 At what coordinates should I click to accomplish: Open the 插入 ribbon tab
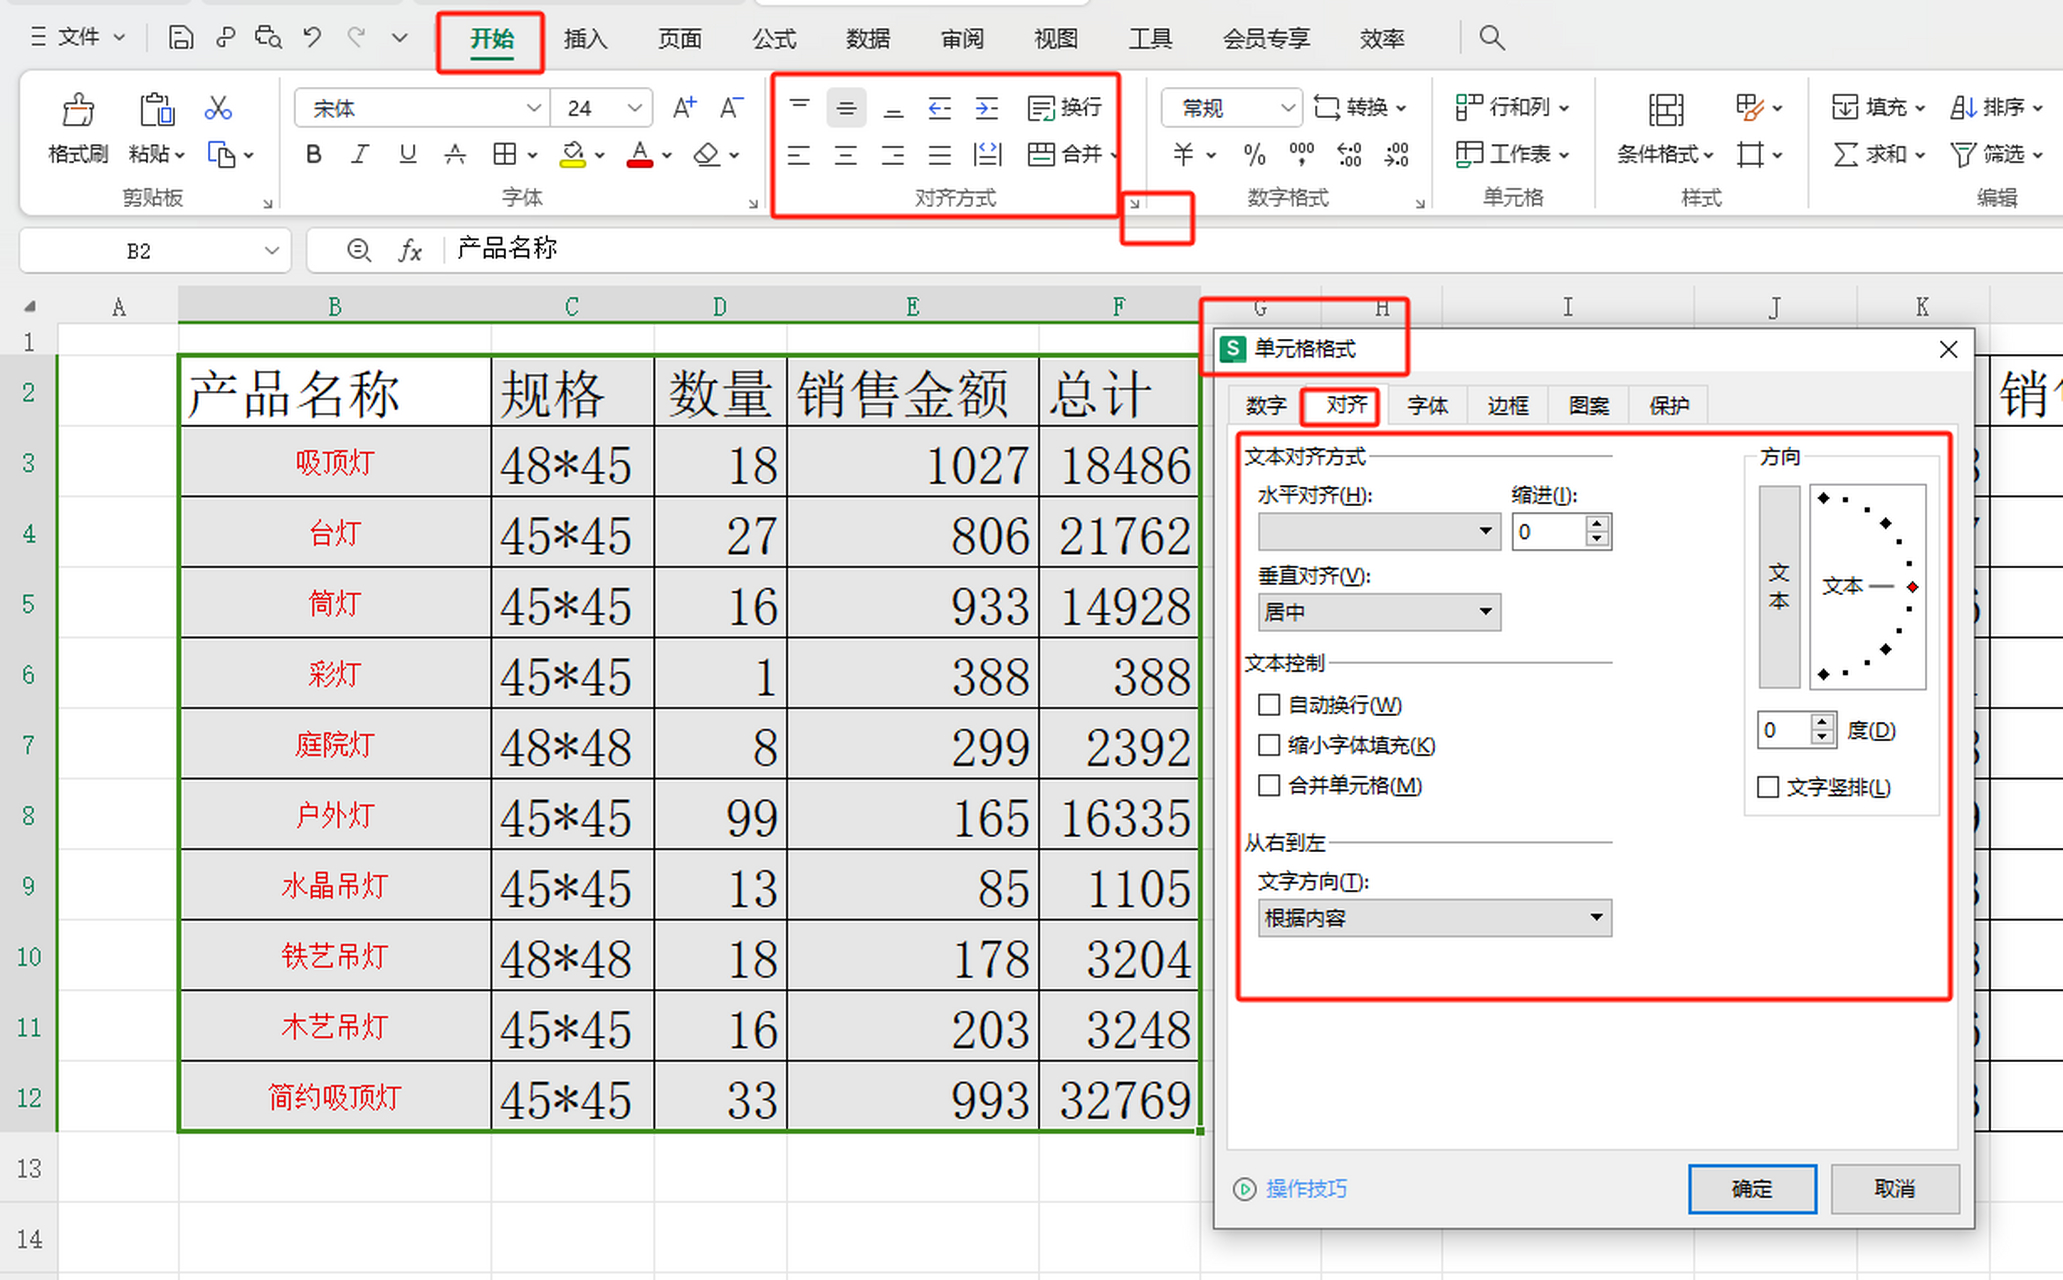coord(584,39)
